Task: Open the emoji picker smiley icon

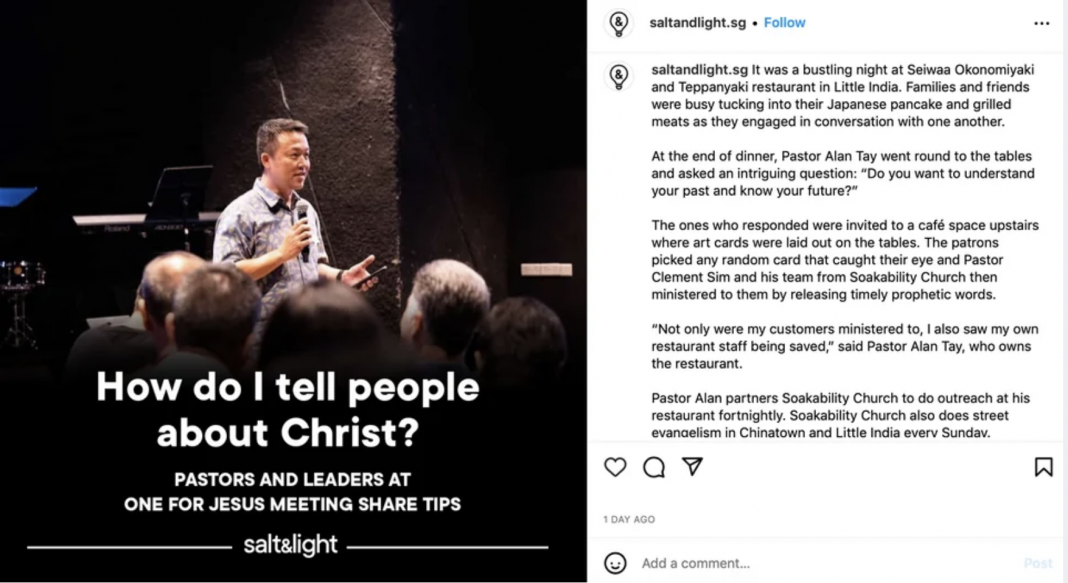Action: 615,563
